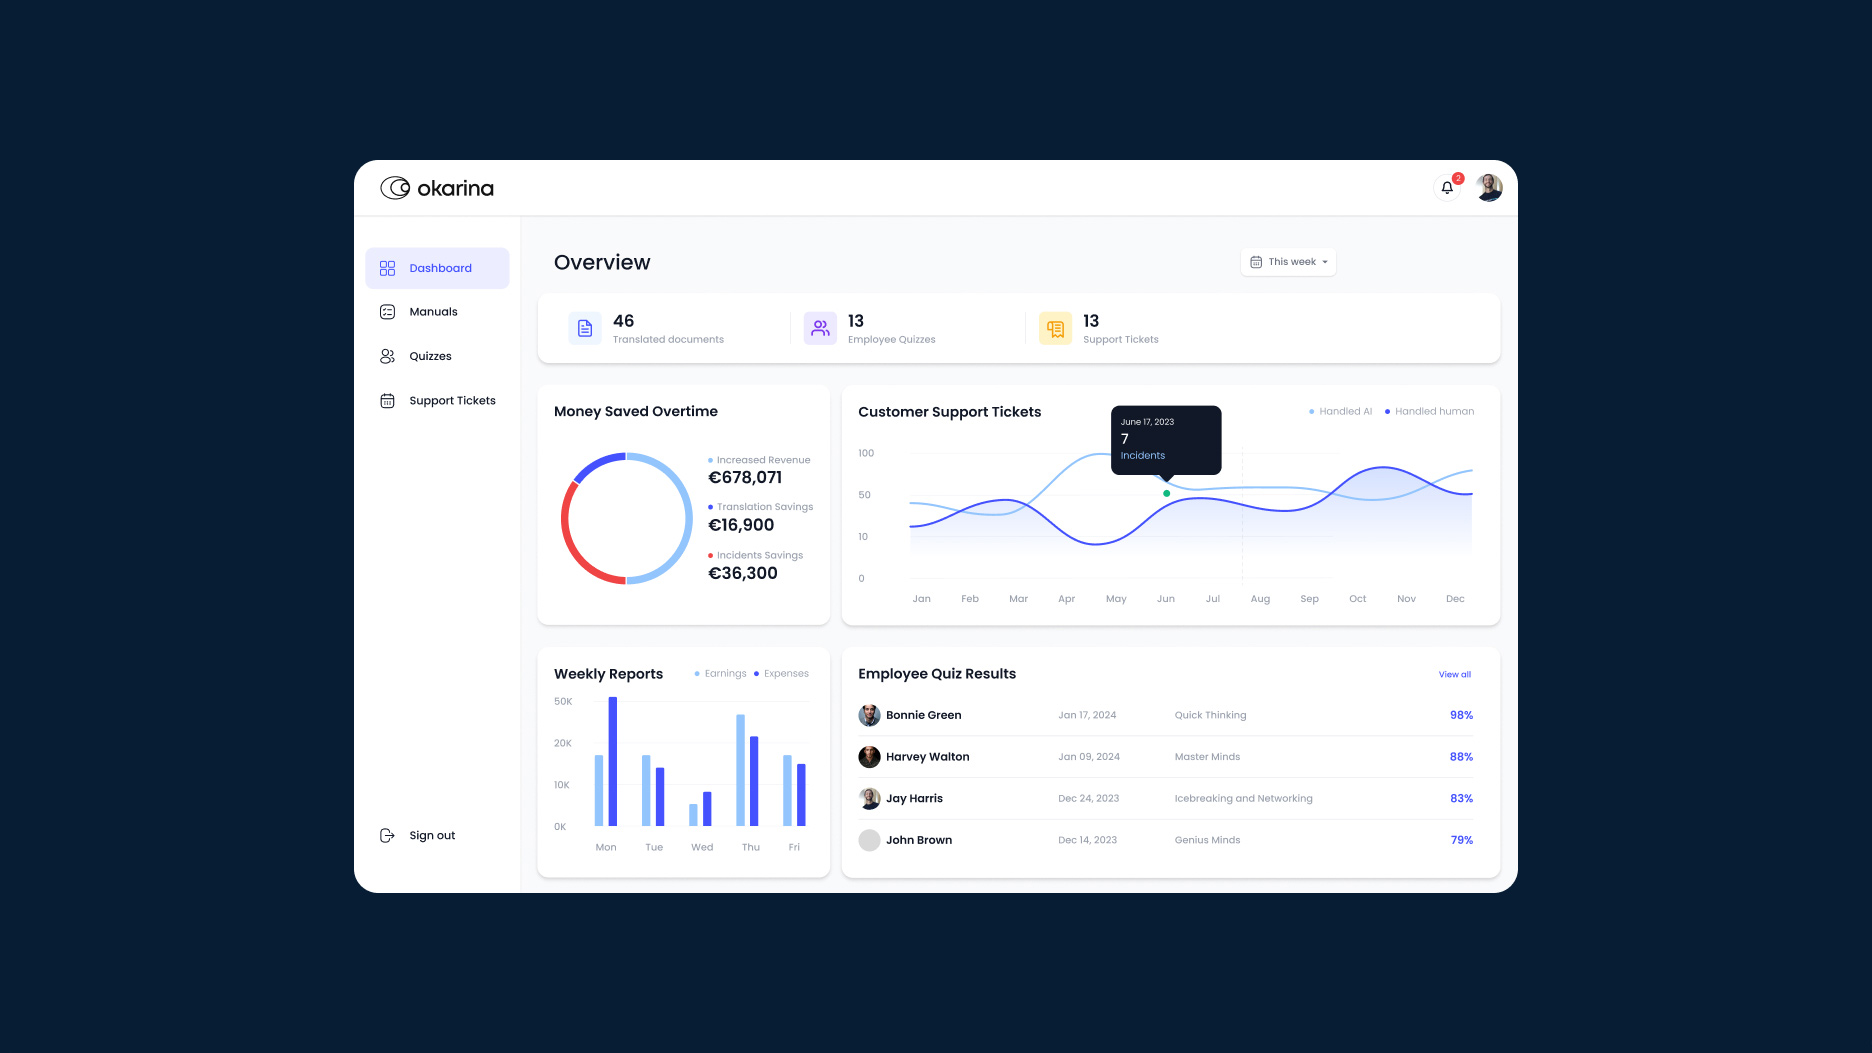
Task: Click Bonnie Green's avatar
Action: 869,715
